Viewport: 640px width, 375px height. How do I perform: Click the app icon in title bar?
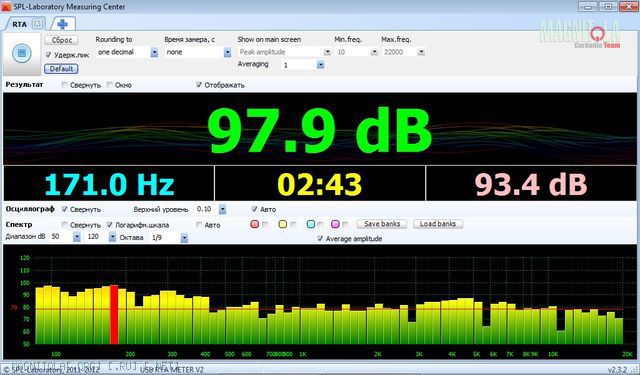tap(6, 7)
